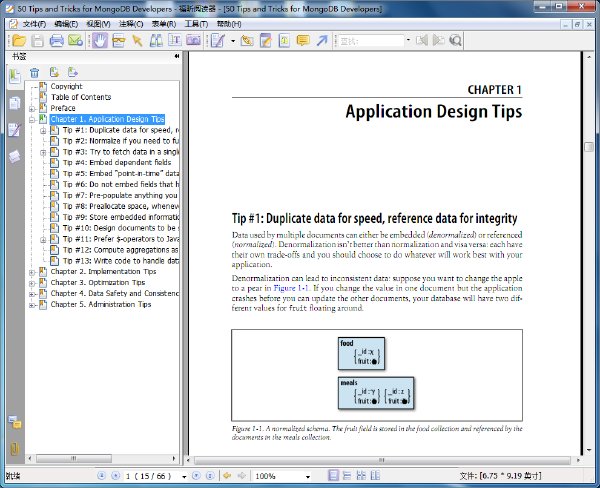Choose the annotation selection arrow tool
The image size is (600, 488).
tap(137, 40)
